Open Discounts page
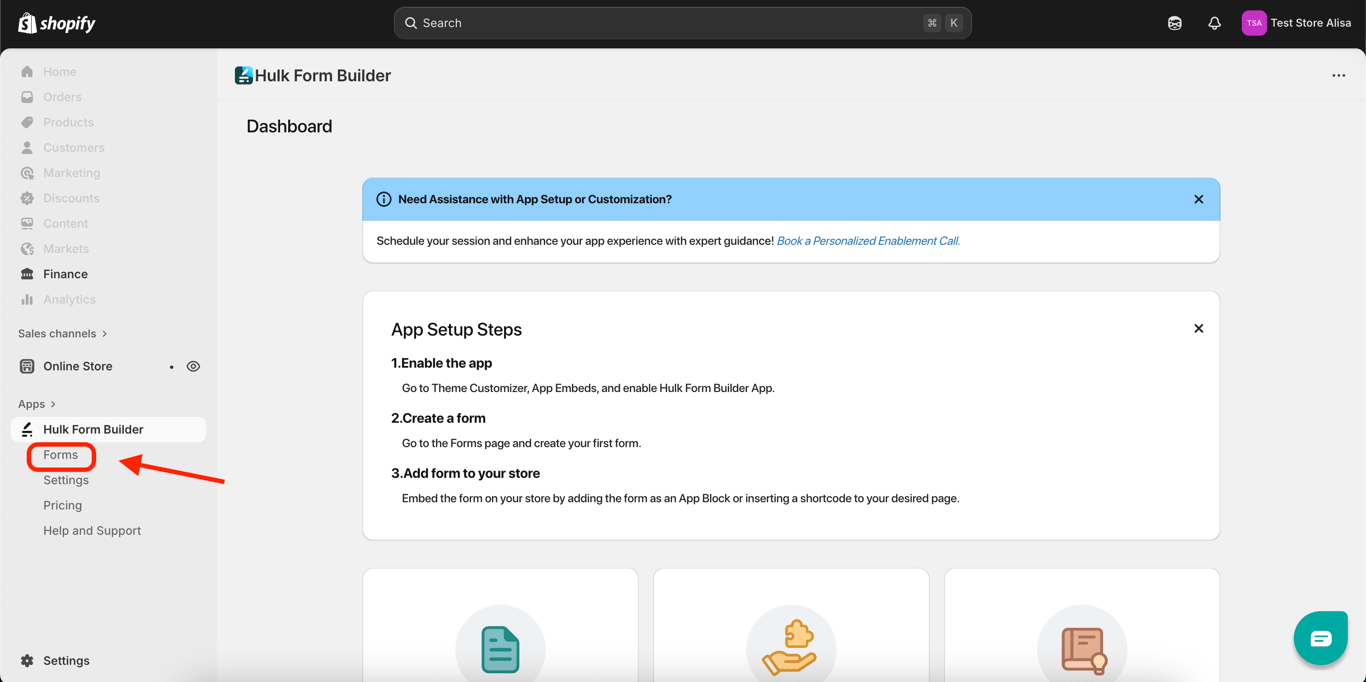The height and width of the screenshot is (682, 1366). click(x=71, y=198)
